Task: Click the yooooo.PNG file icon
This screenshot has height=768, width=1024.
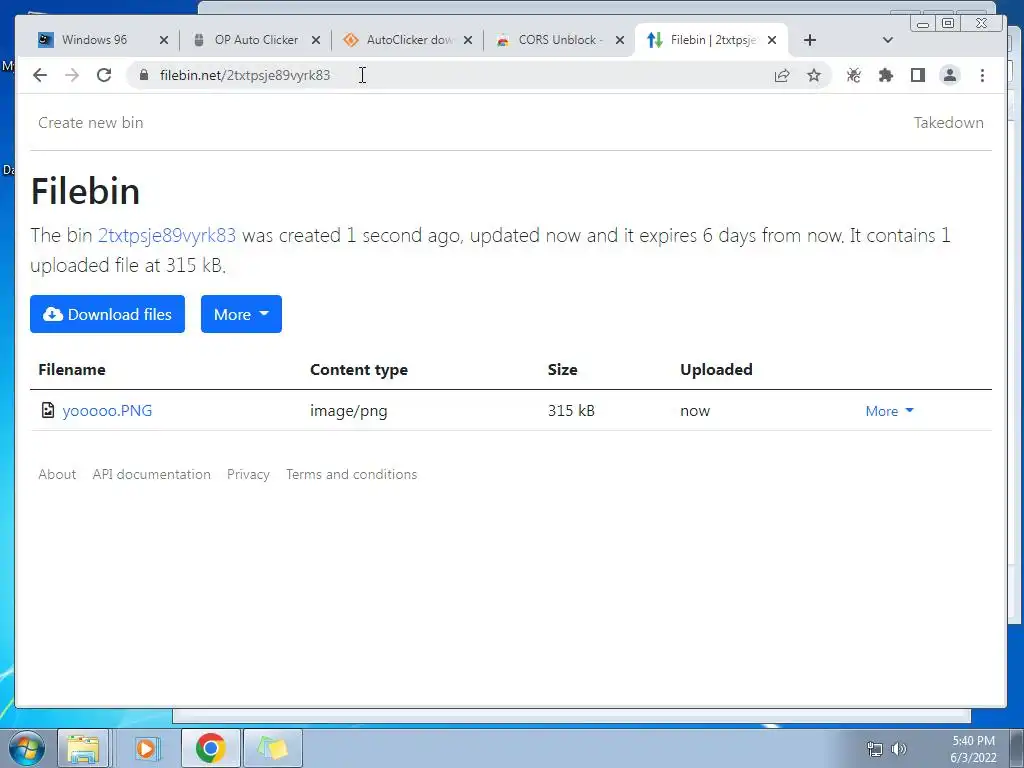Action: point(48,410)
